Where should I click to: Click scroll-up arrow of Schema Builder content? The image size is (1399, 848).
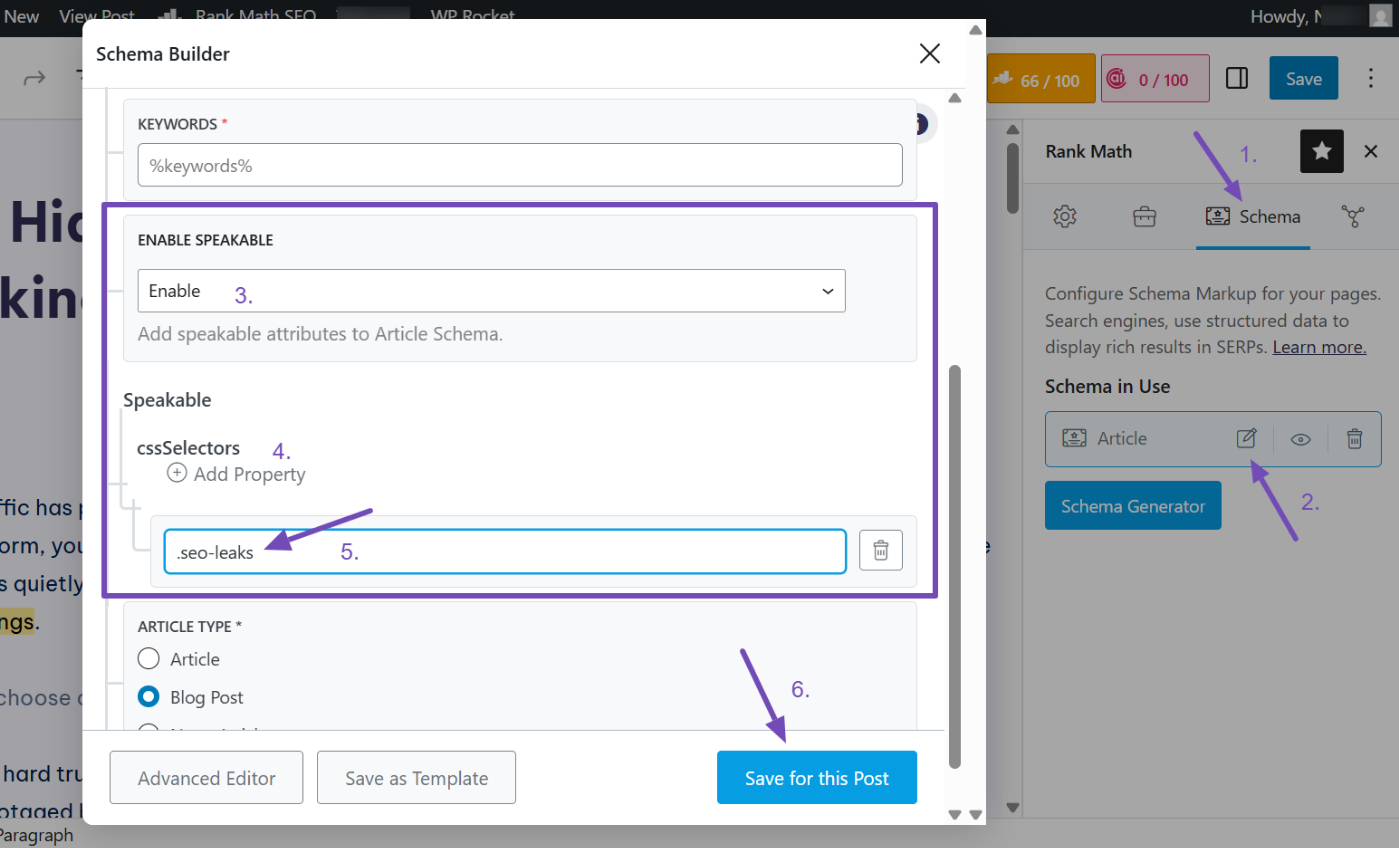pos(954,98)
